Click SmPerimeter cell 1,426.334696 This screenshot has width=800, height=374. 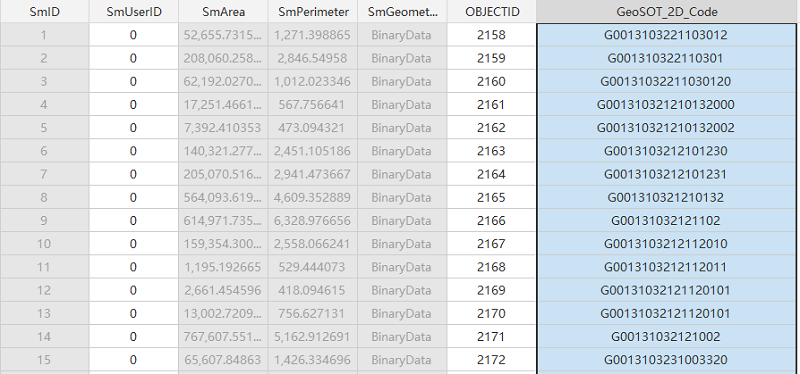click(313, 360)
